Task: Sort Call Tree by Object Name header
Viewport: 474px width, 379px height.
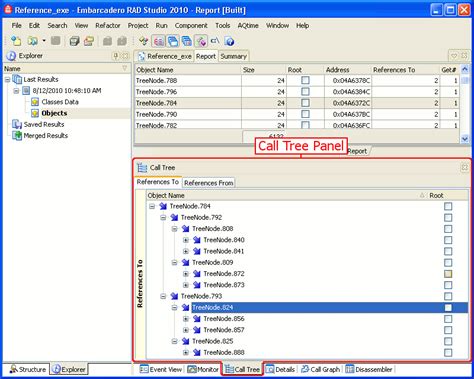Action: [x=287, y=195]
